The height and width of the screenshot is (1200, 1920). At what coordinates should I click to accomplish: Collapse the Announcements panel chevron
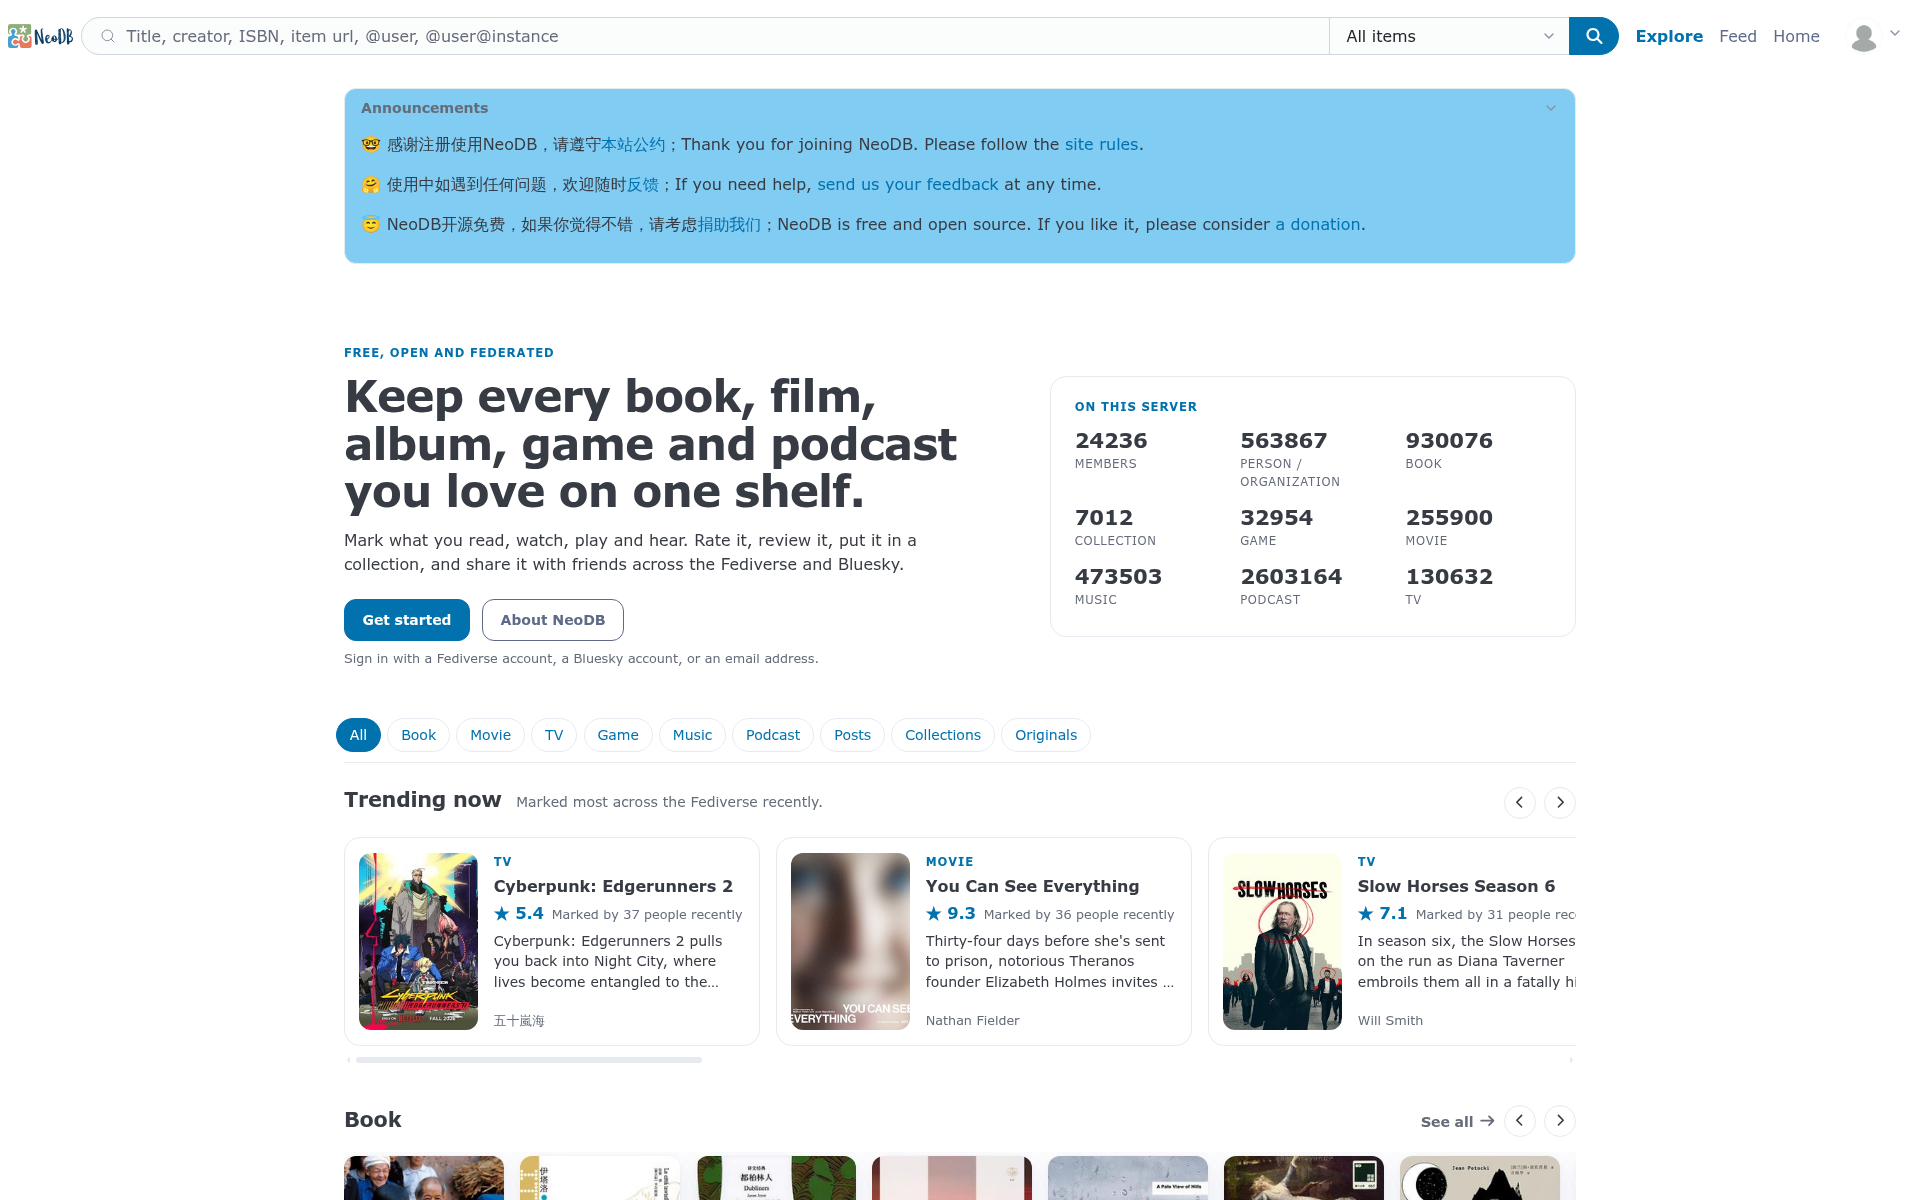(x=1551, y=108)
